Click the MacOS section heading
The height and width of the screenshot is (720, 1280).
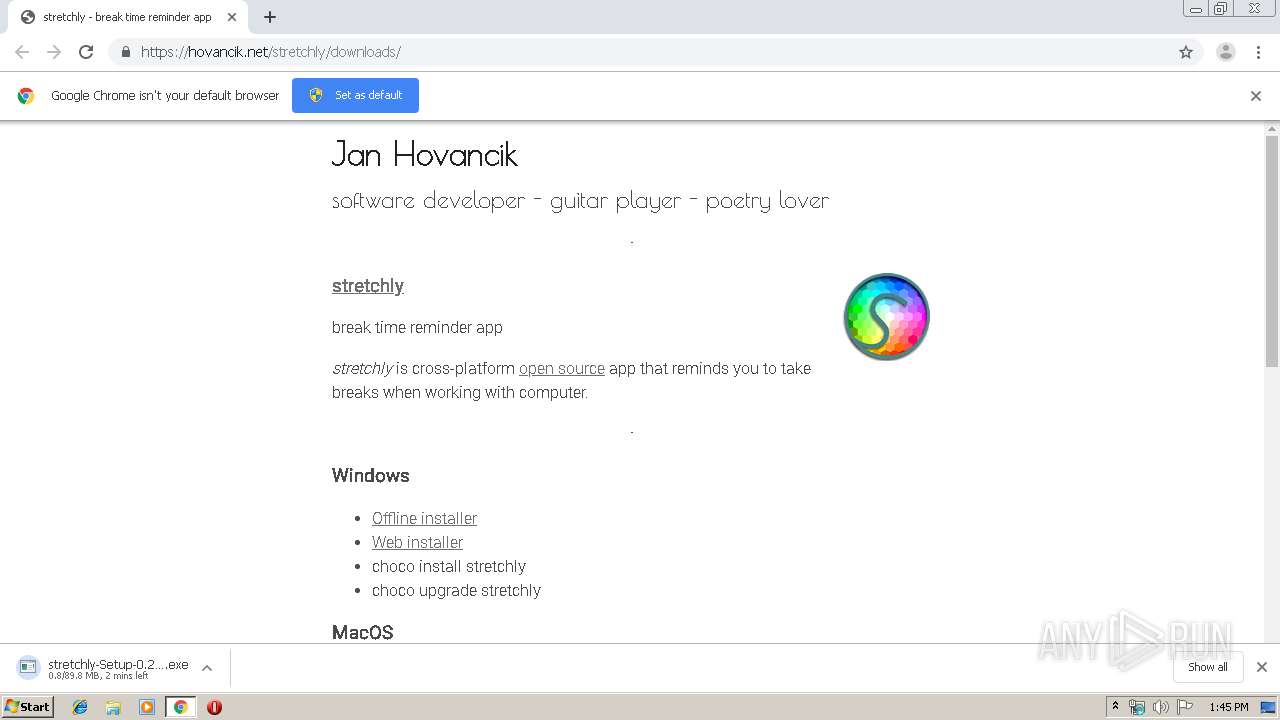(363, 632)
